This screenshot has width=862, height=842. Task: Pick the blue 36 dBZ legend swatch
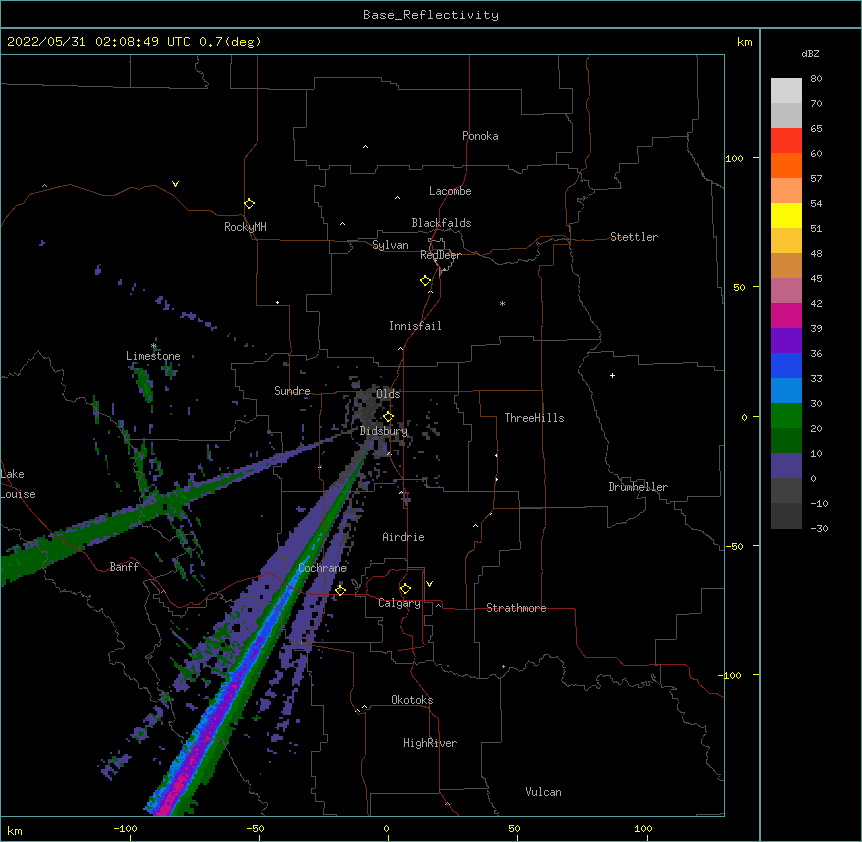pyautogui.click(x=786, y=365)
